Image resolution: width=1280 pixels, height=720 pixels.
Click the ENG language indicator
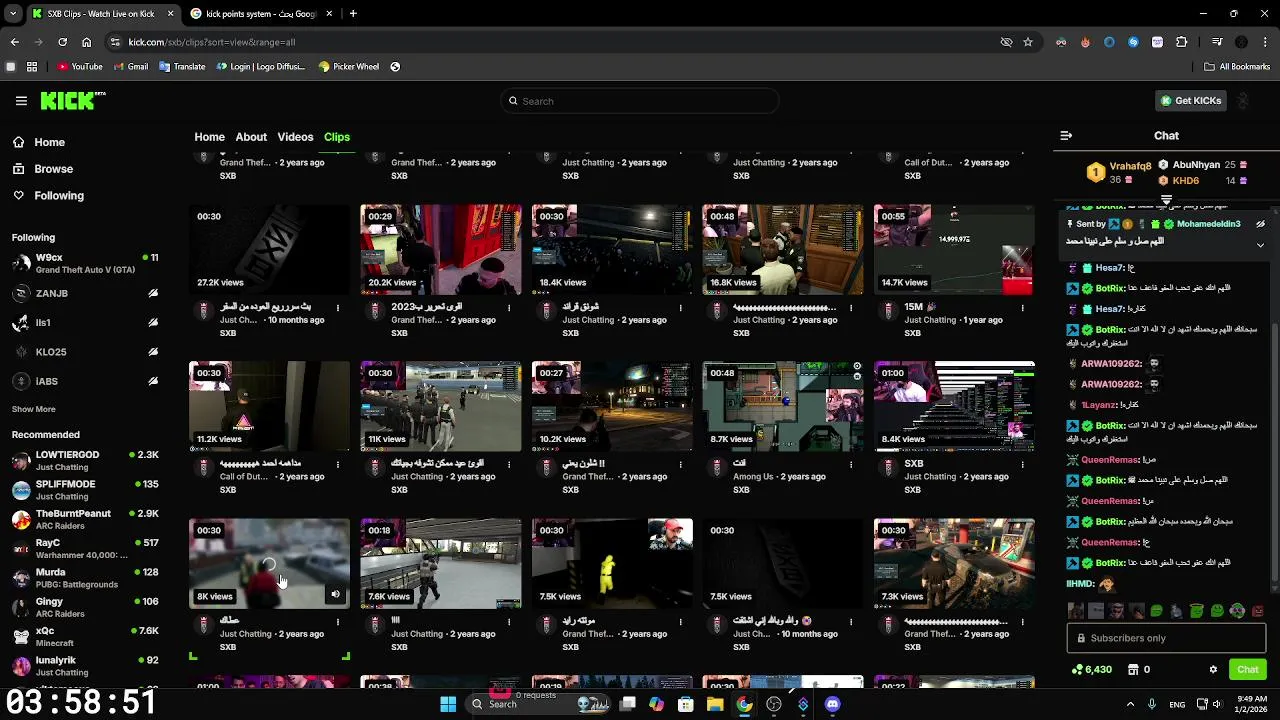pyautogui.click(x=1177, y=704)
